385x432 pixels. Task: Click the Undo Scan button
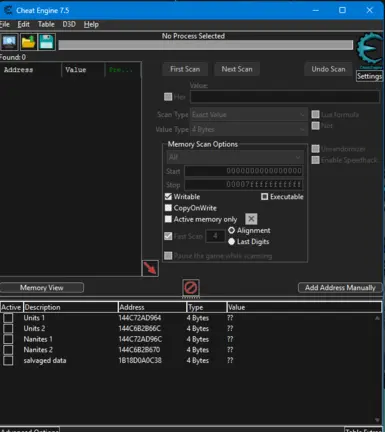[328, 69]
